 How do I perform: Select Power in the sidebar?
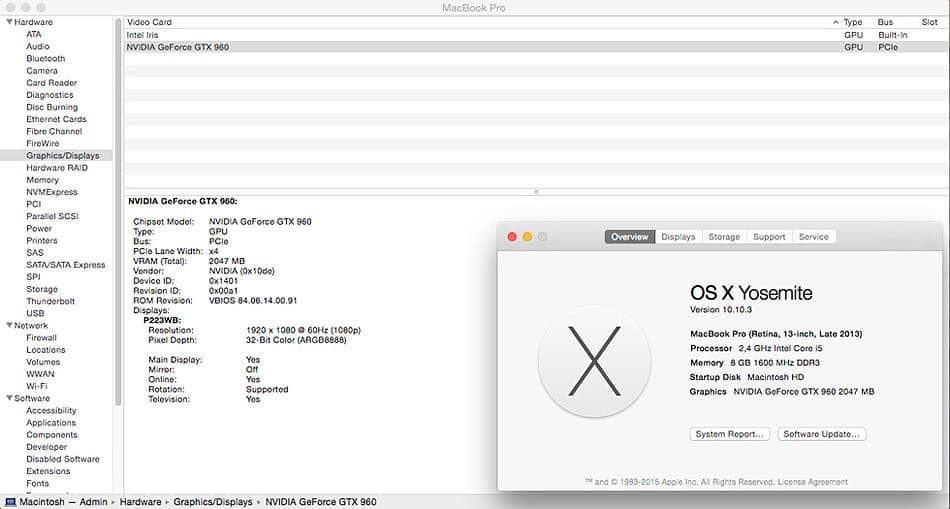(x=39, y=228)
